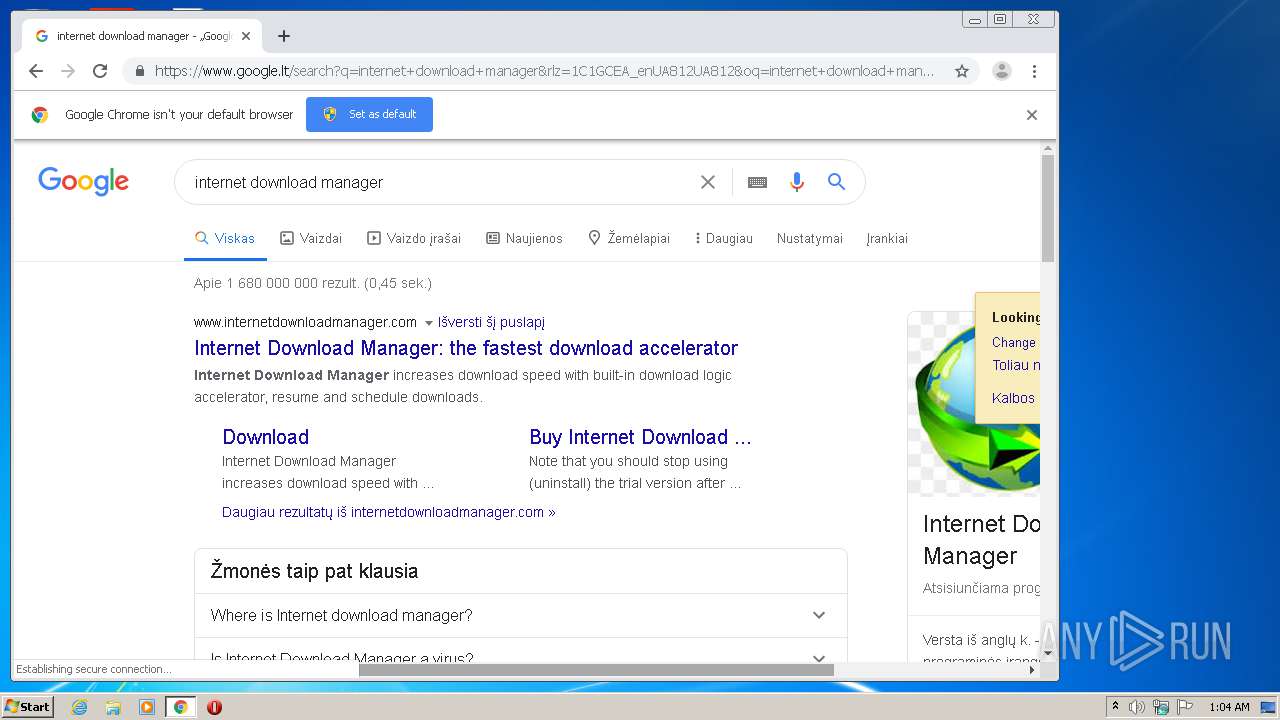
Task: Open media player from taskbar
Action: (x=147, y=707)
